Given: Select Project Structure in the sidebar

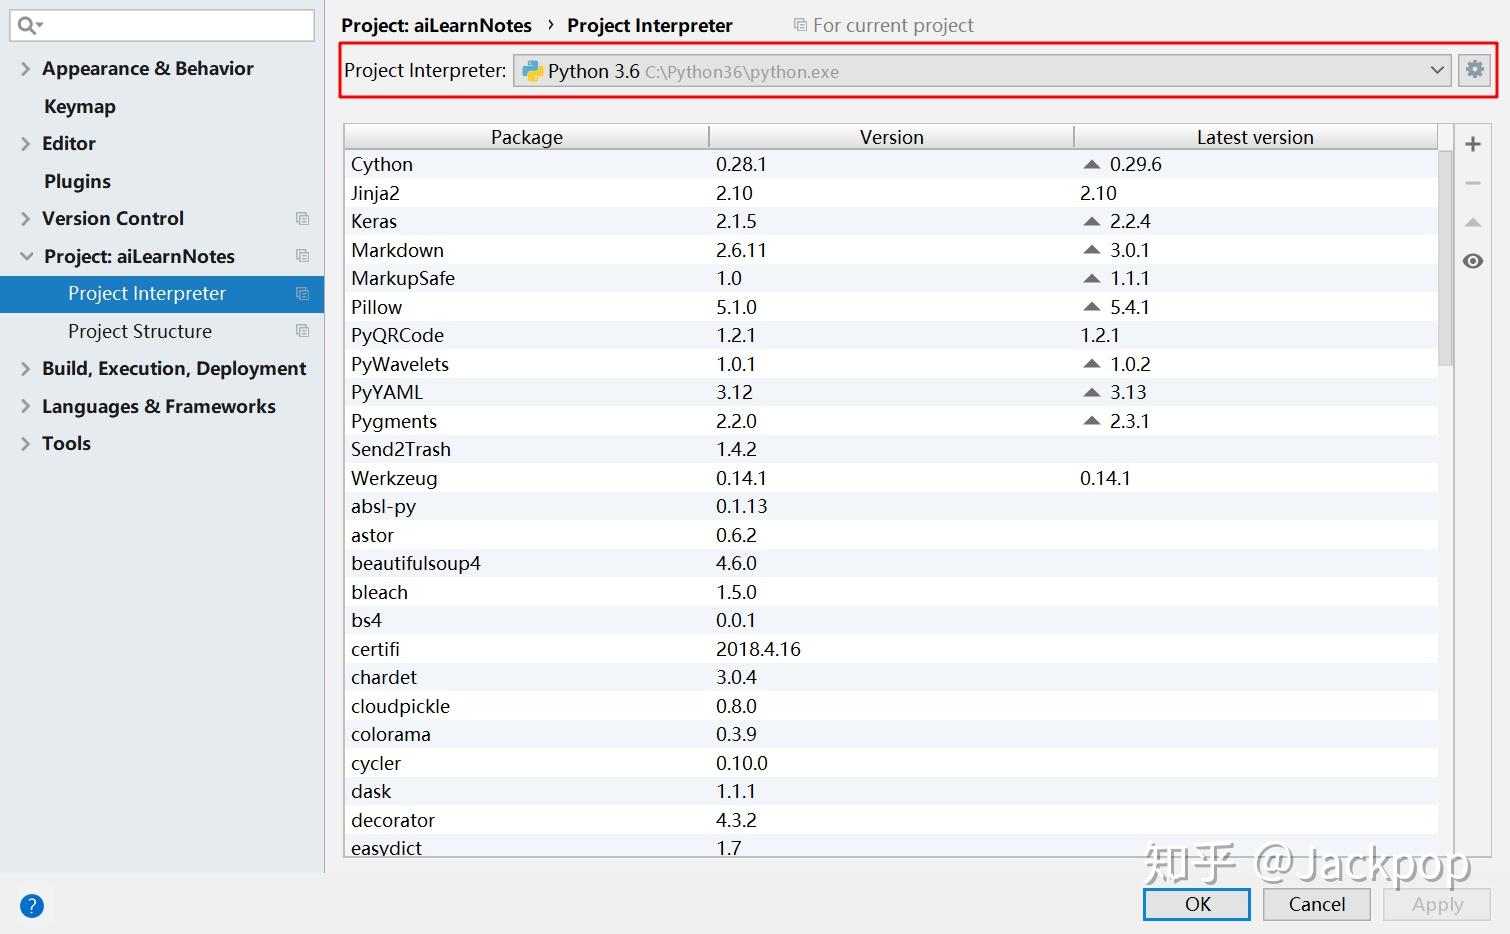Looking at the screenshot, I should [x=140, y=331].
